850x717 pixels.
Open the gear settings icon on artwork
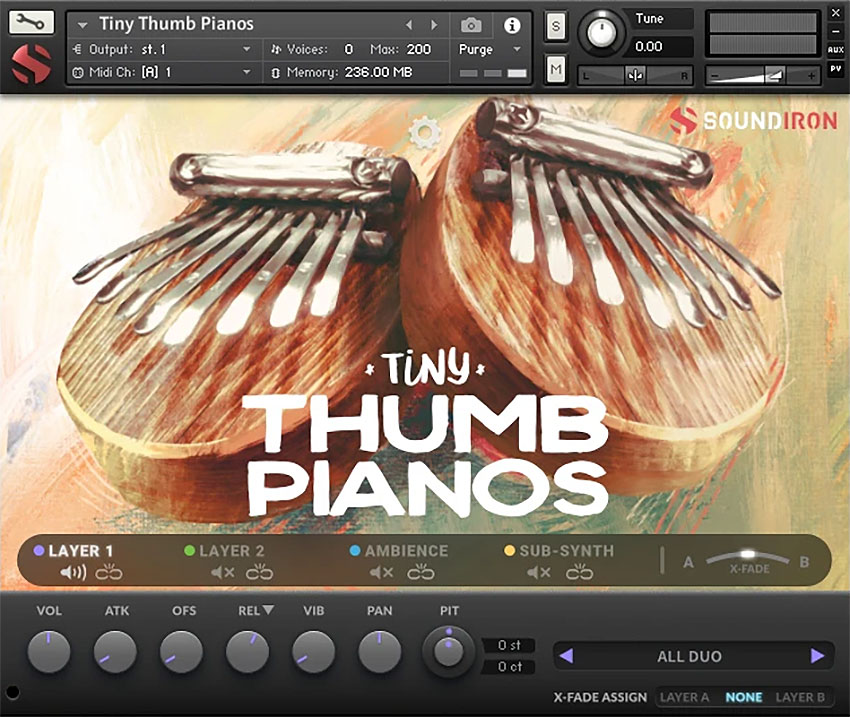point(424,133)
